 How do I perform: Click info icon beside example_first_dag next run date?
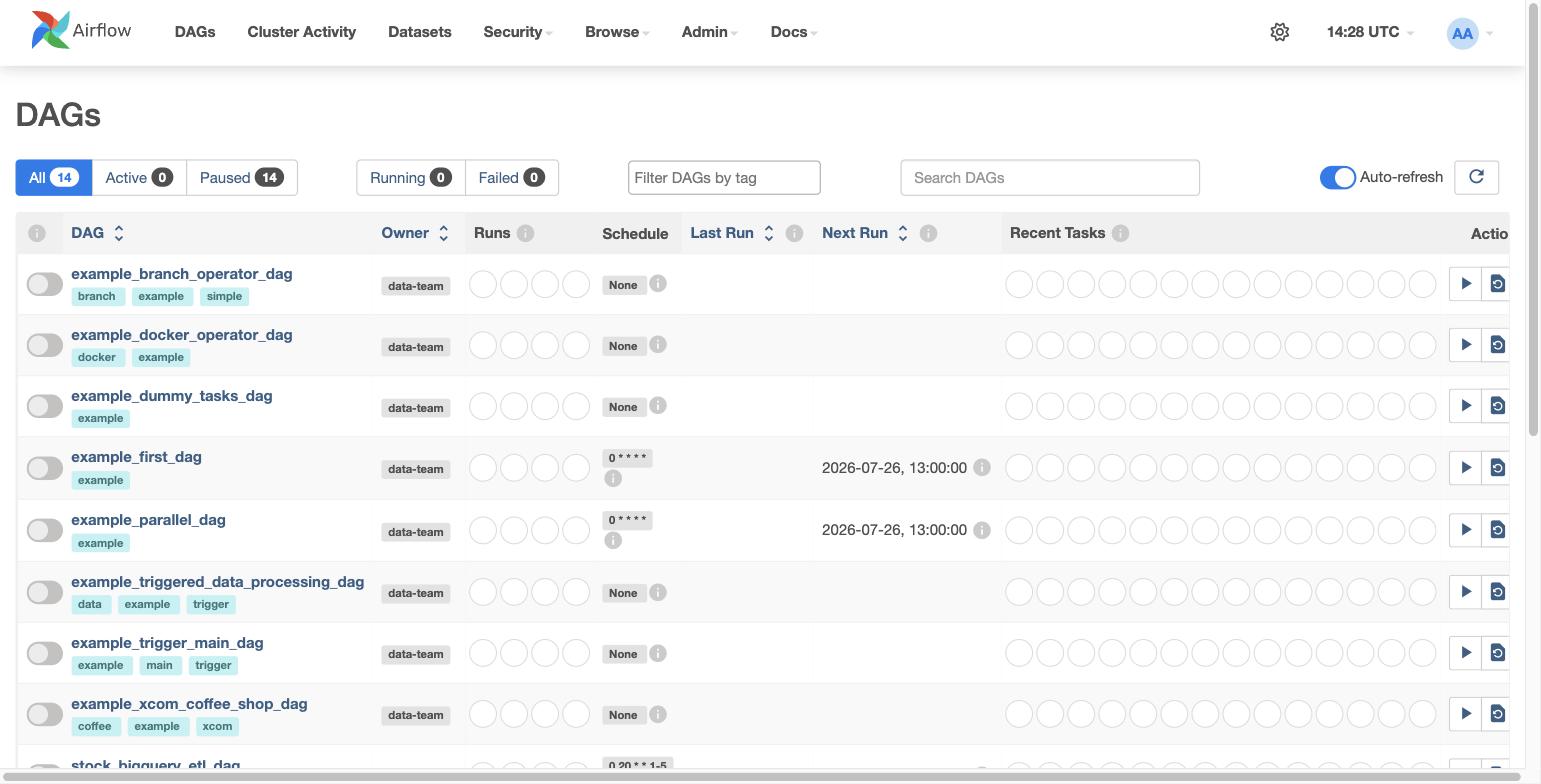(982, 467)
